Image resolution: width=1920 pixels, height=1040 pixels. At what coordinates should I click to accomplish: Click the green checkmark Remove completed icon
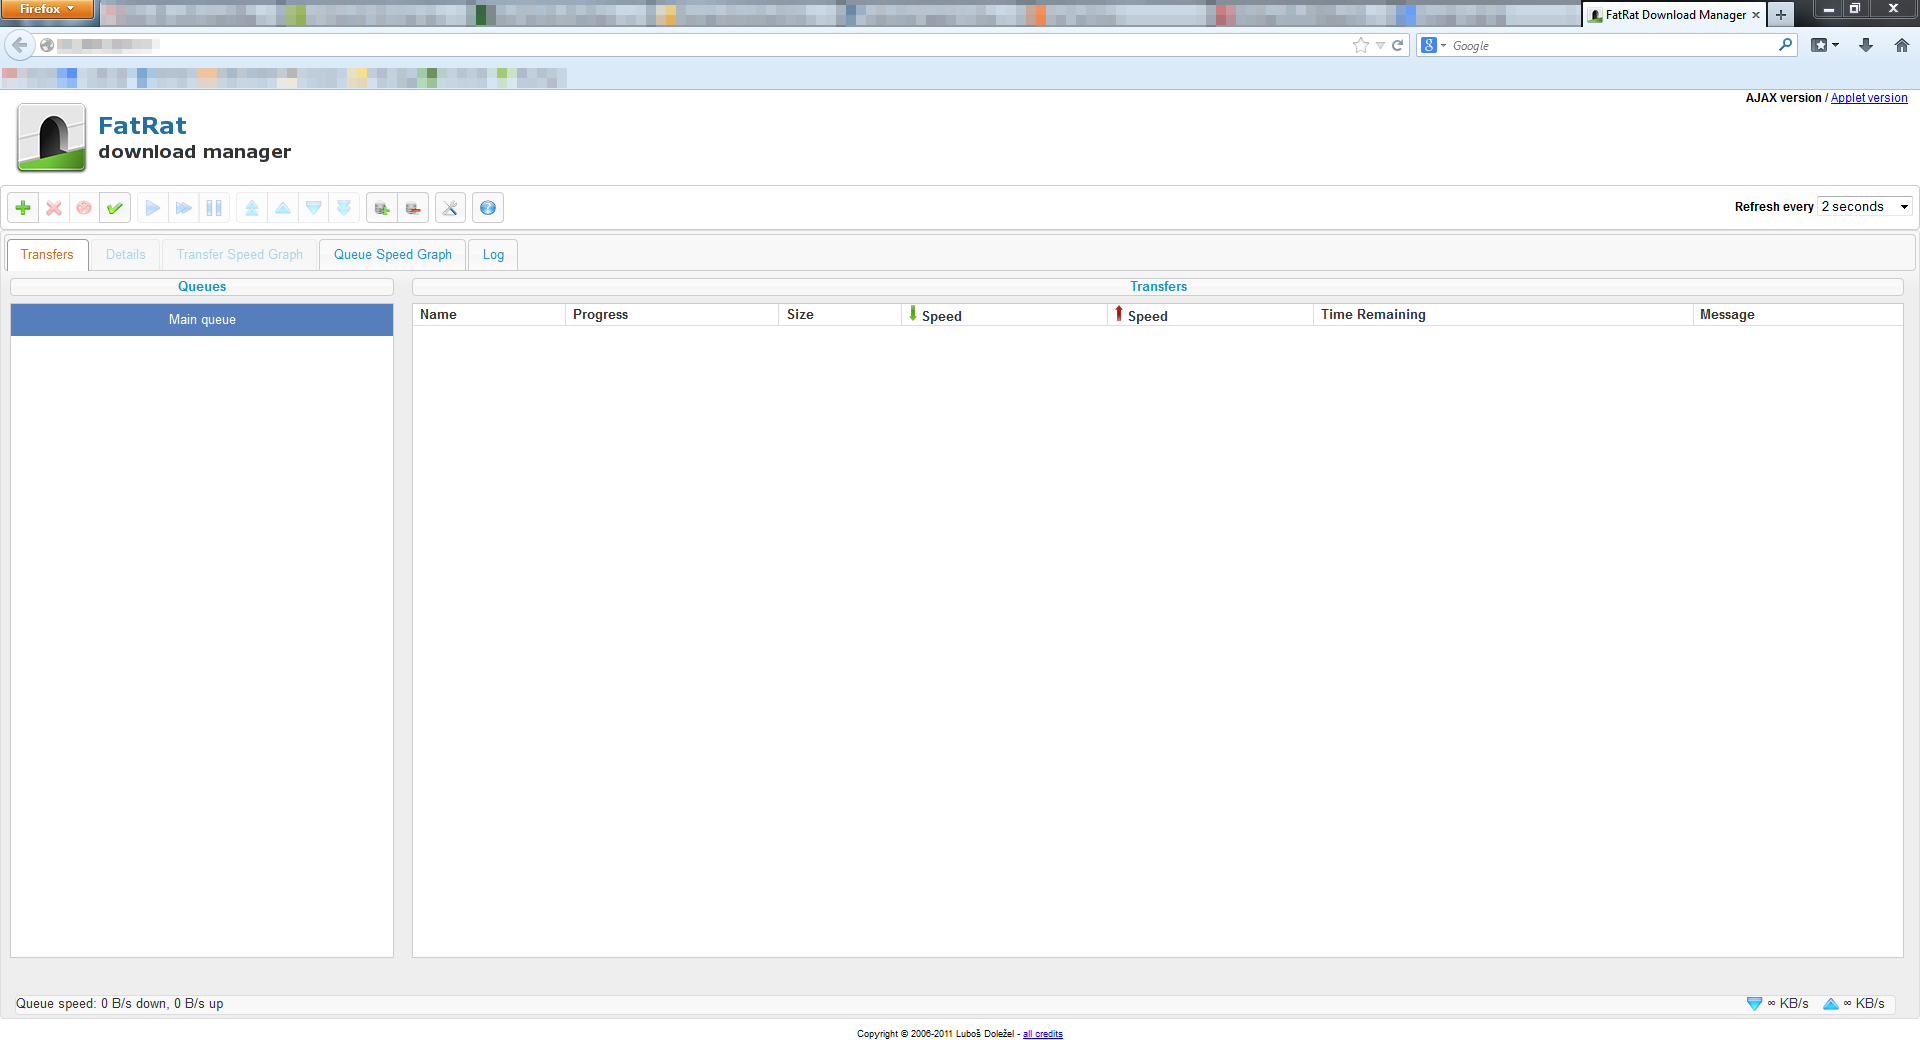point(115,208)
